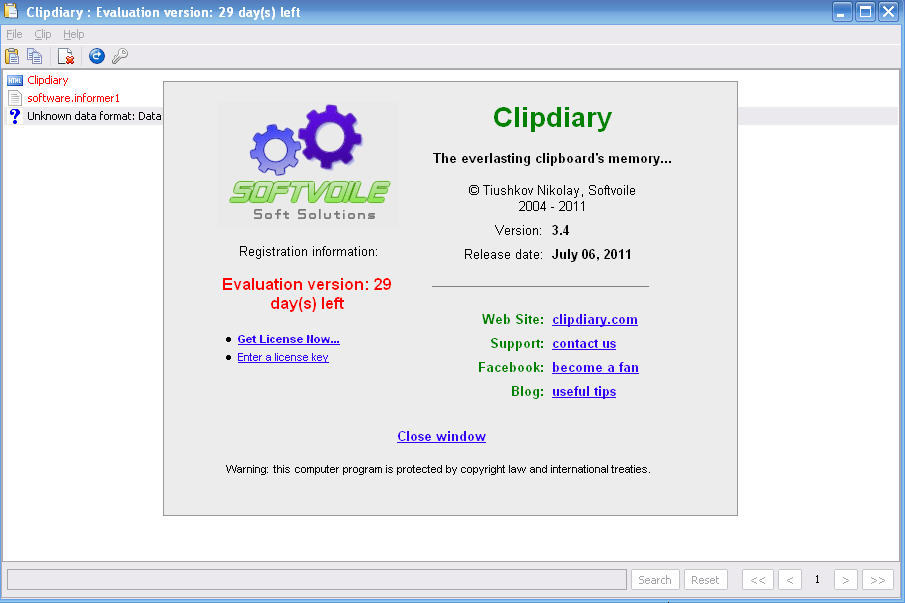The height and width of the screenshot is (603, 905).
Task: Click the Delete clip icon with red X
Action: pyautogui.click(x=65, y=56)
